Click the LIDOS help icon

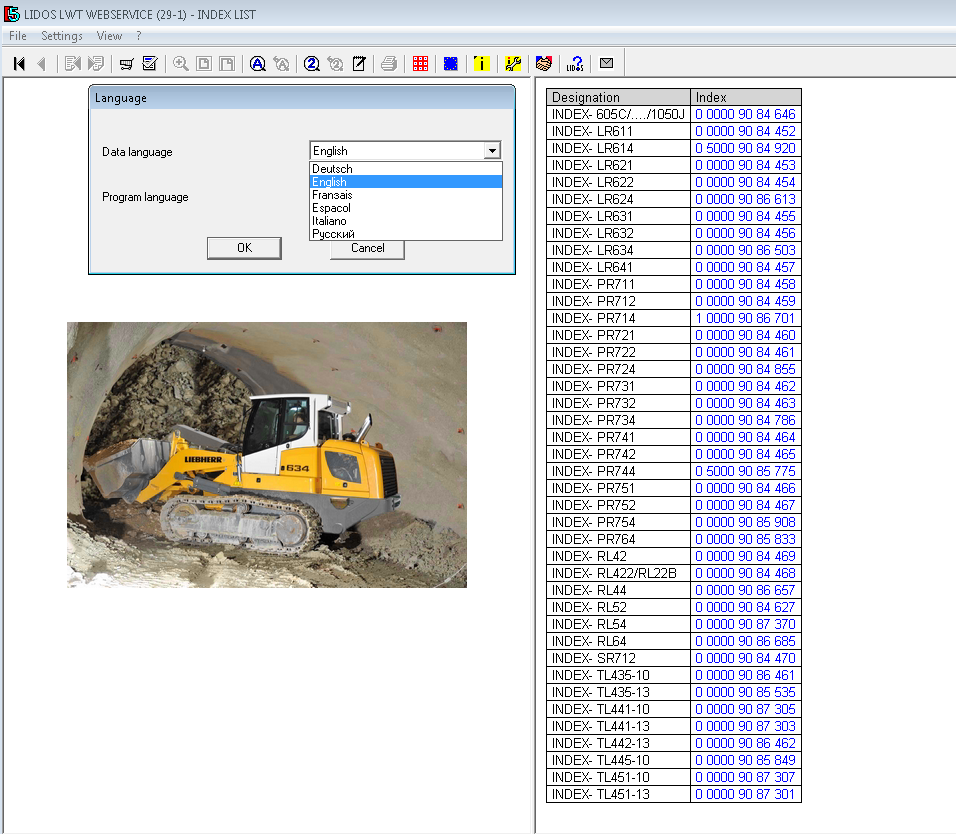point(575,62)
